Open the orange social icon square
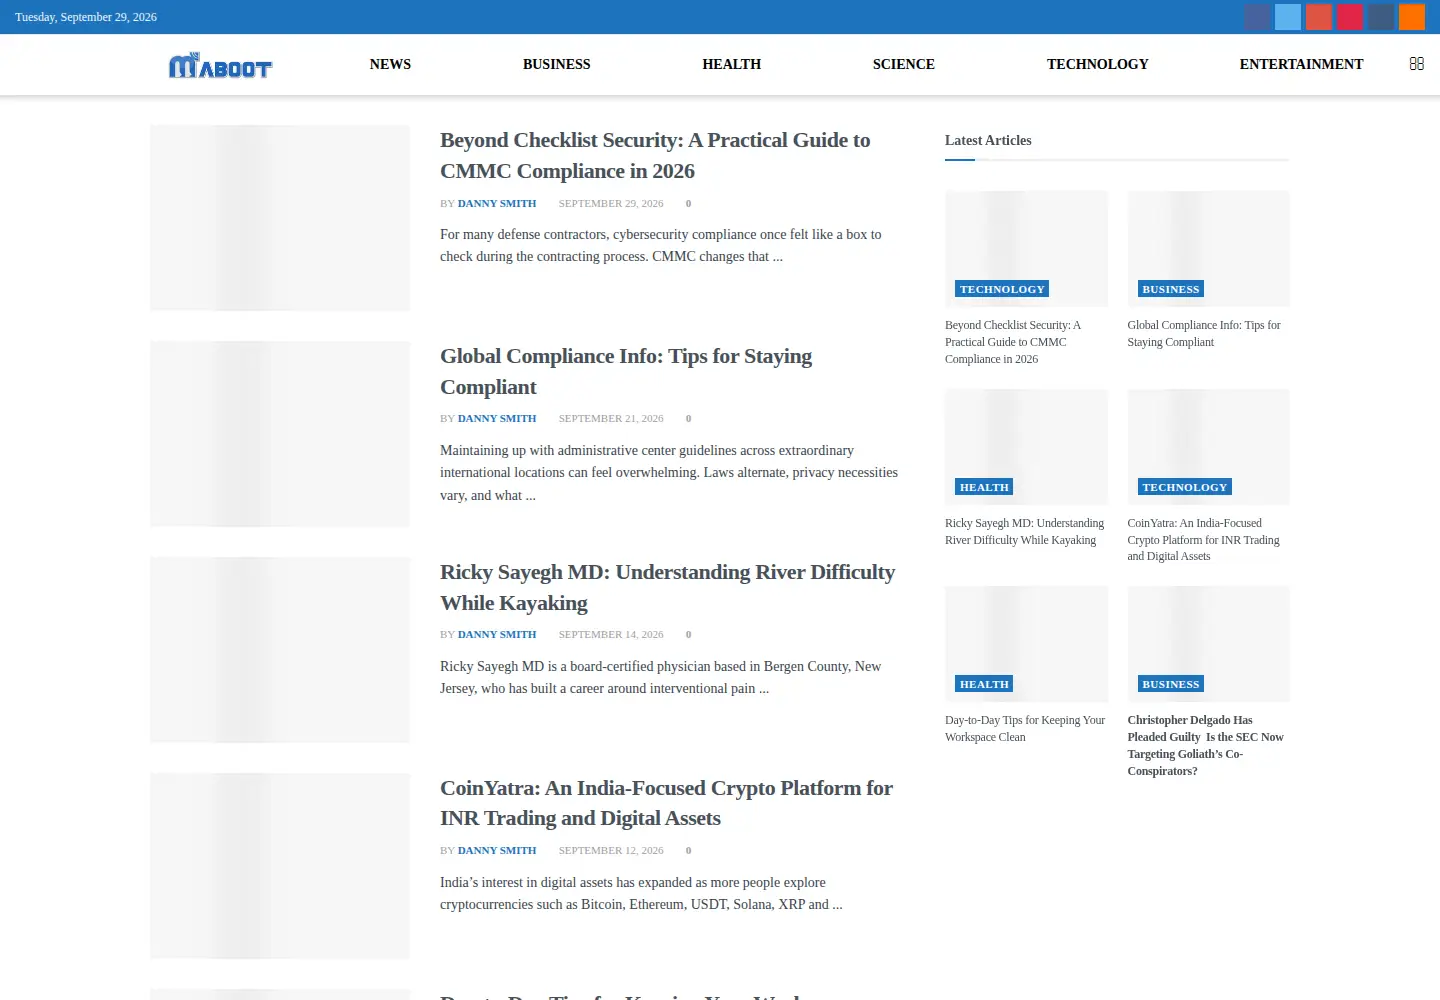Viewport: 1440px width, 1000px height. [x=1412, y=17]
